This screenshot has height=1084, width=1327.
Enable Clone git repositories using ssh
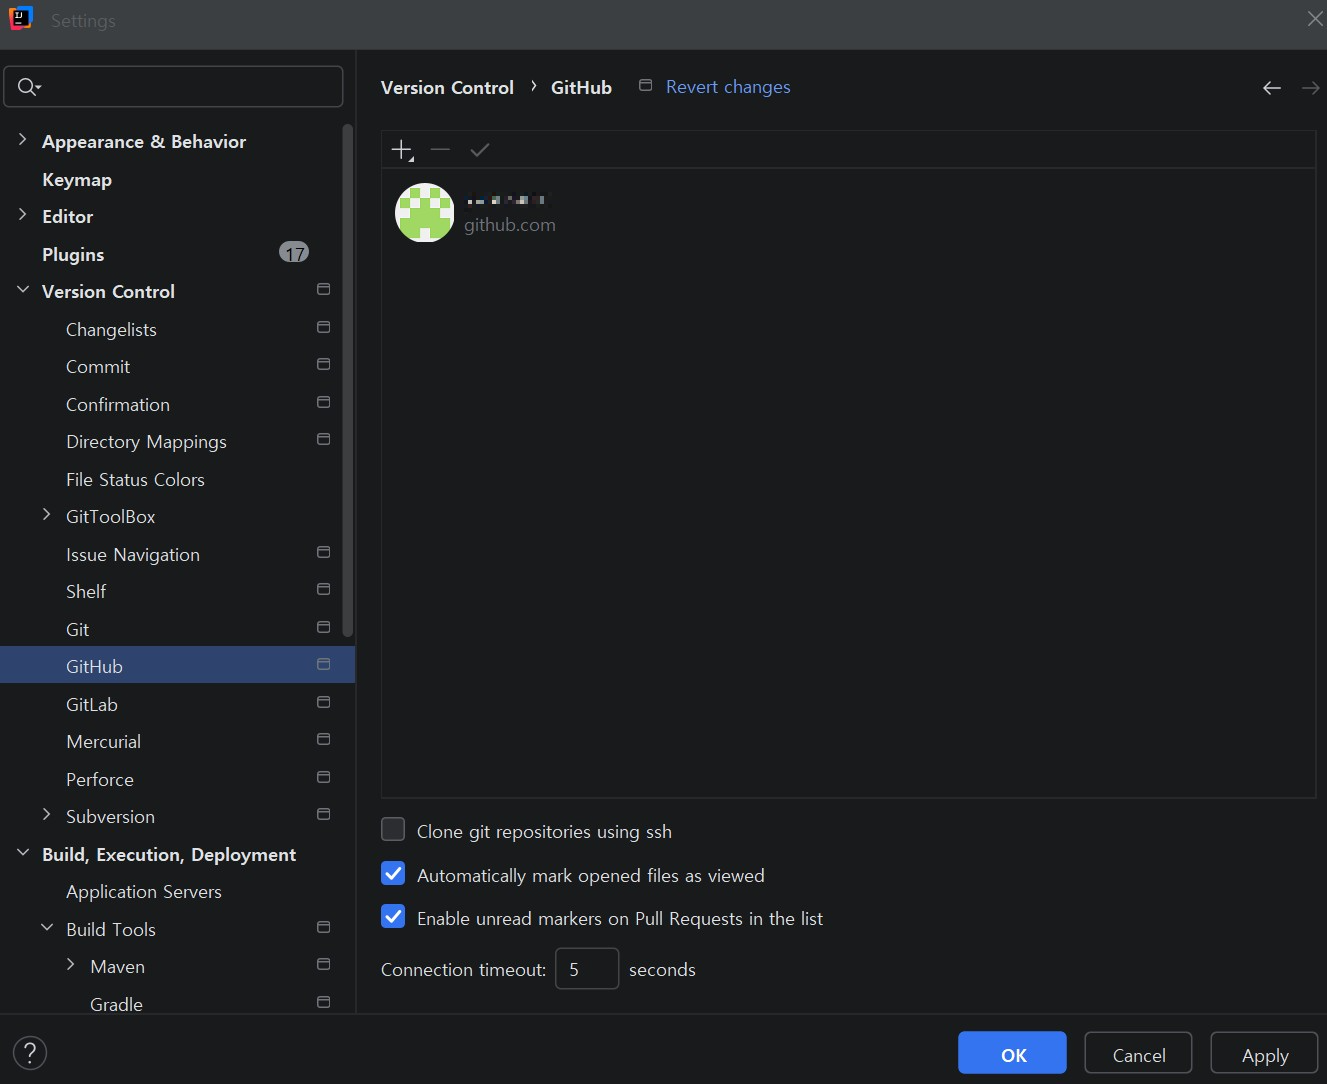[x=393, y=830]
